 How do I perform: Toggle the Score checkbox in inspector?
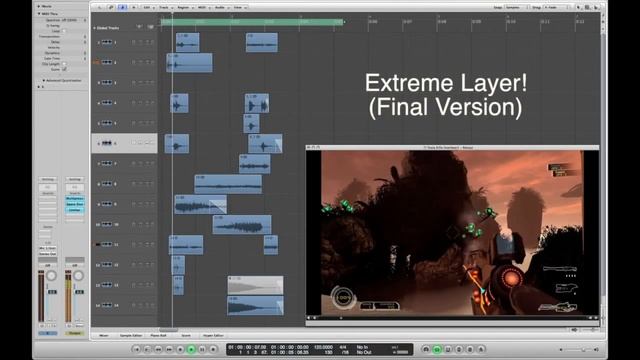click(64, 69)
